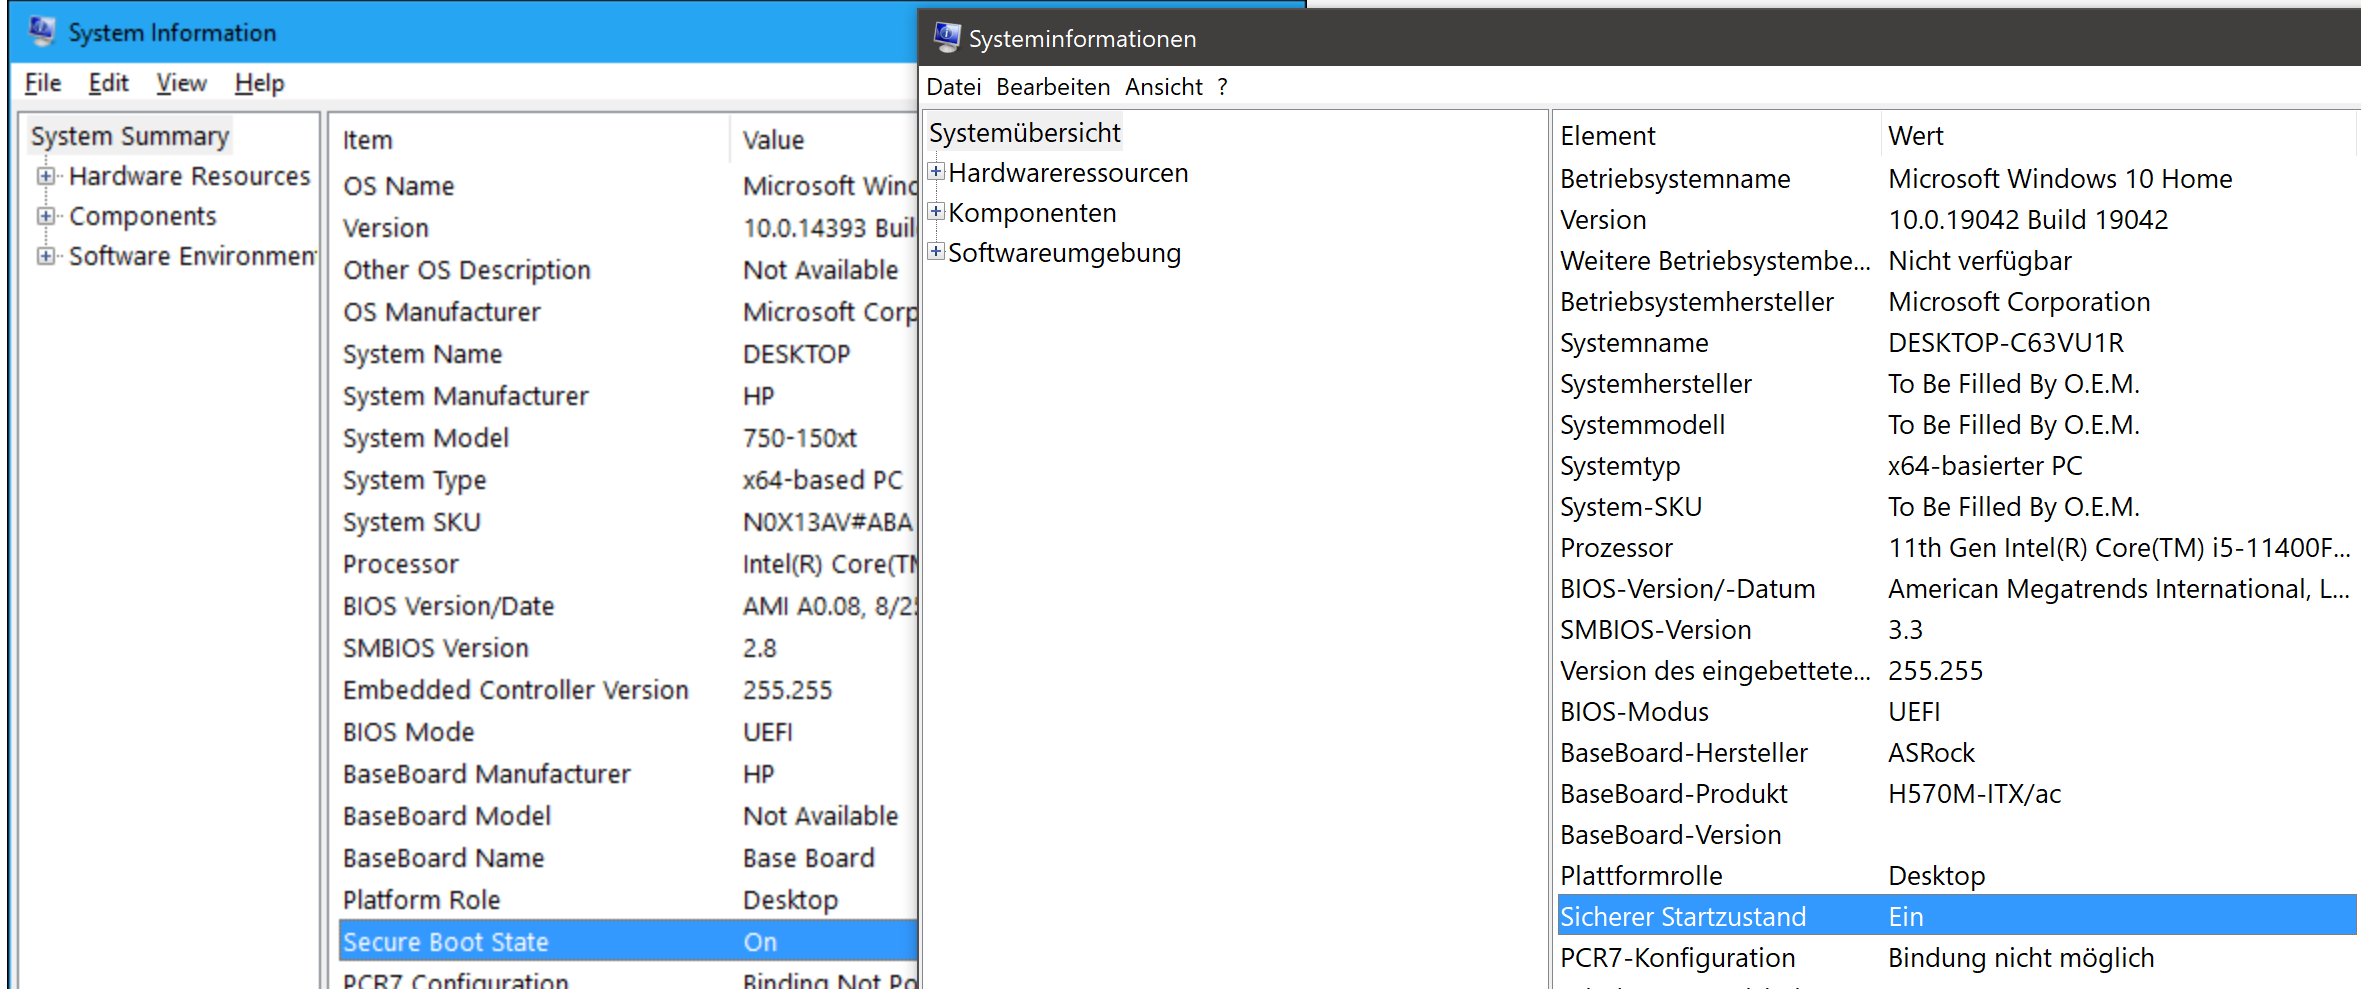
Task: Select the SMBIOS Version row
Action: [628, 648]
